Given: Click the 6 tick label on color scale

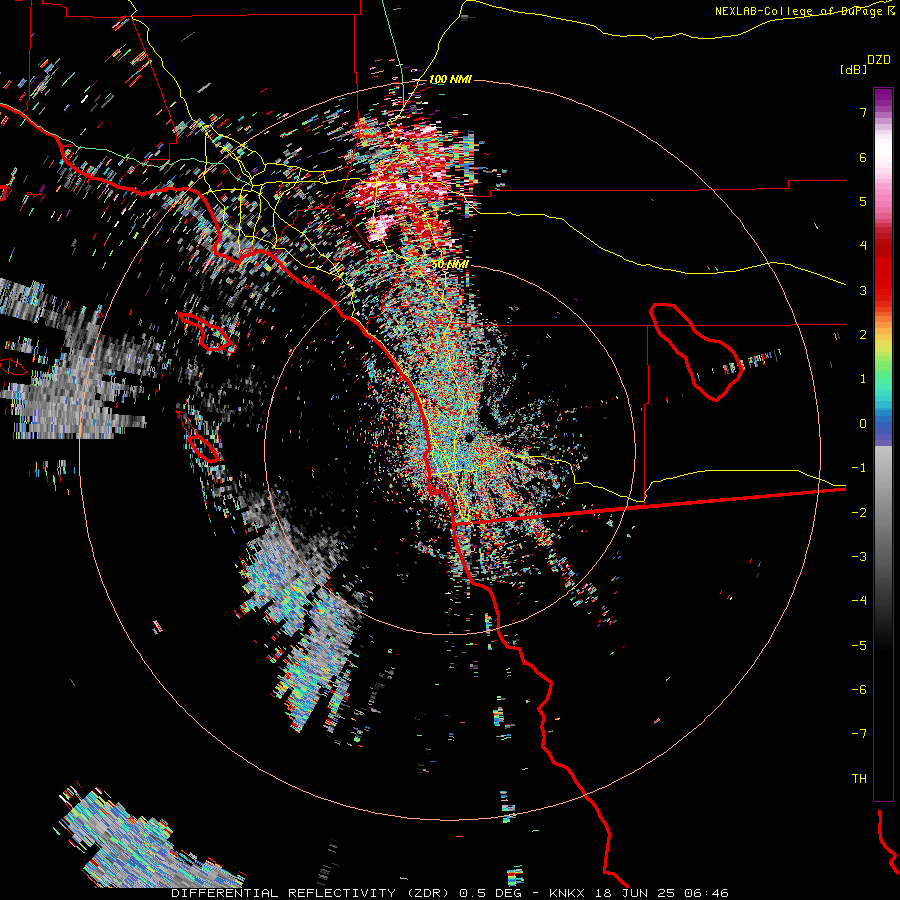Looking at the screenshot, I should click(863, 157).
